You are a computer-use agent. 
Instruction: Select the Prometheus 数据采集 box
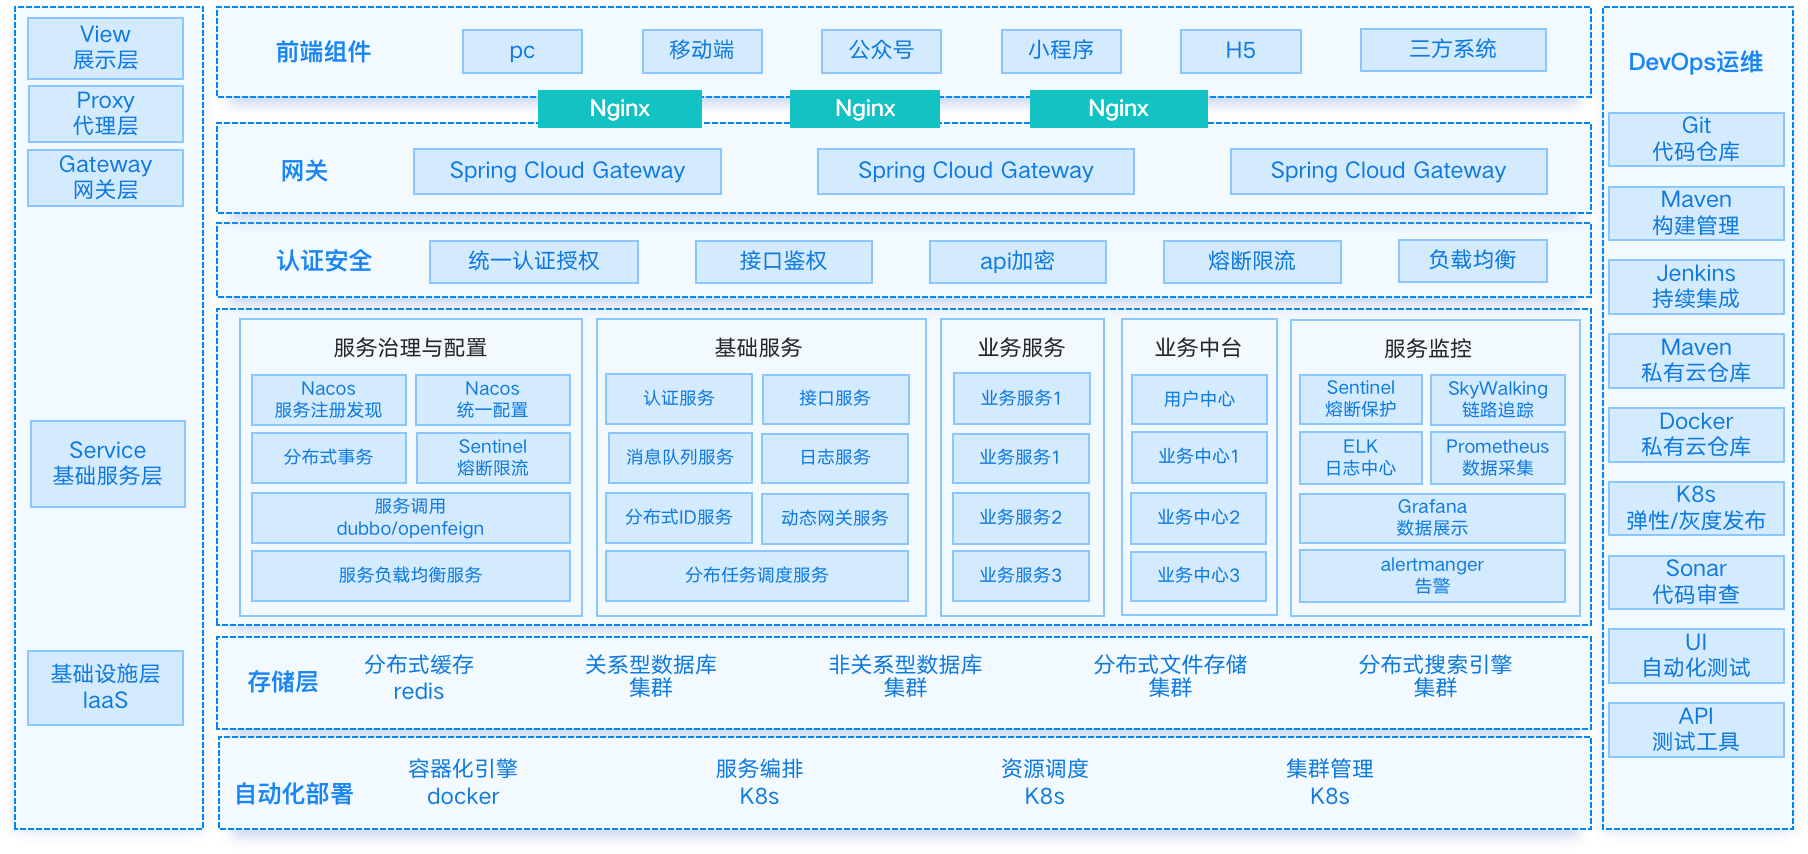pos(1498,458)
